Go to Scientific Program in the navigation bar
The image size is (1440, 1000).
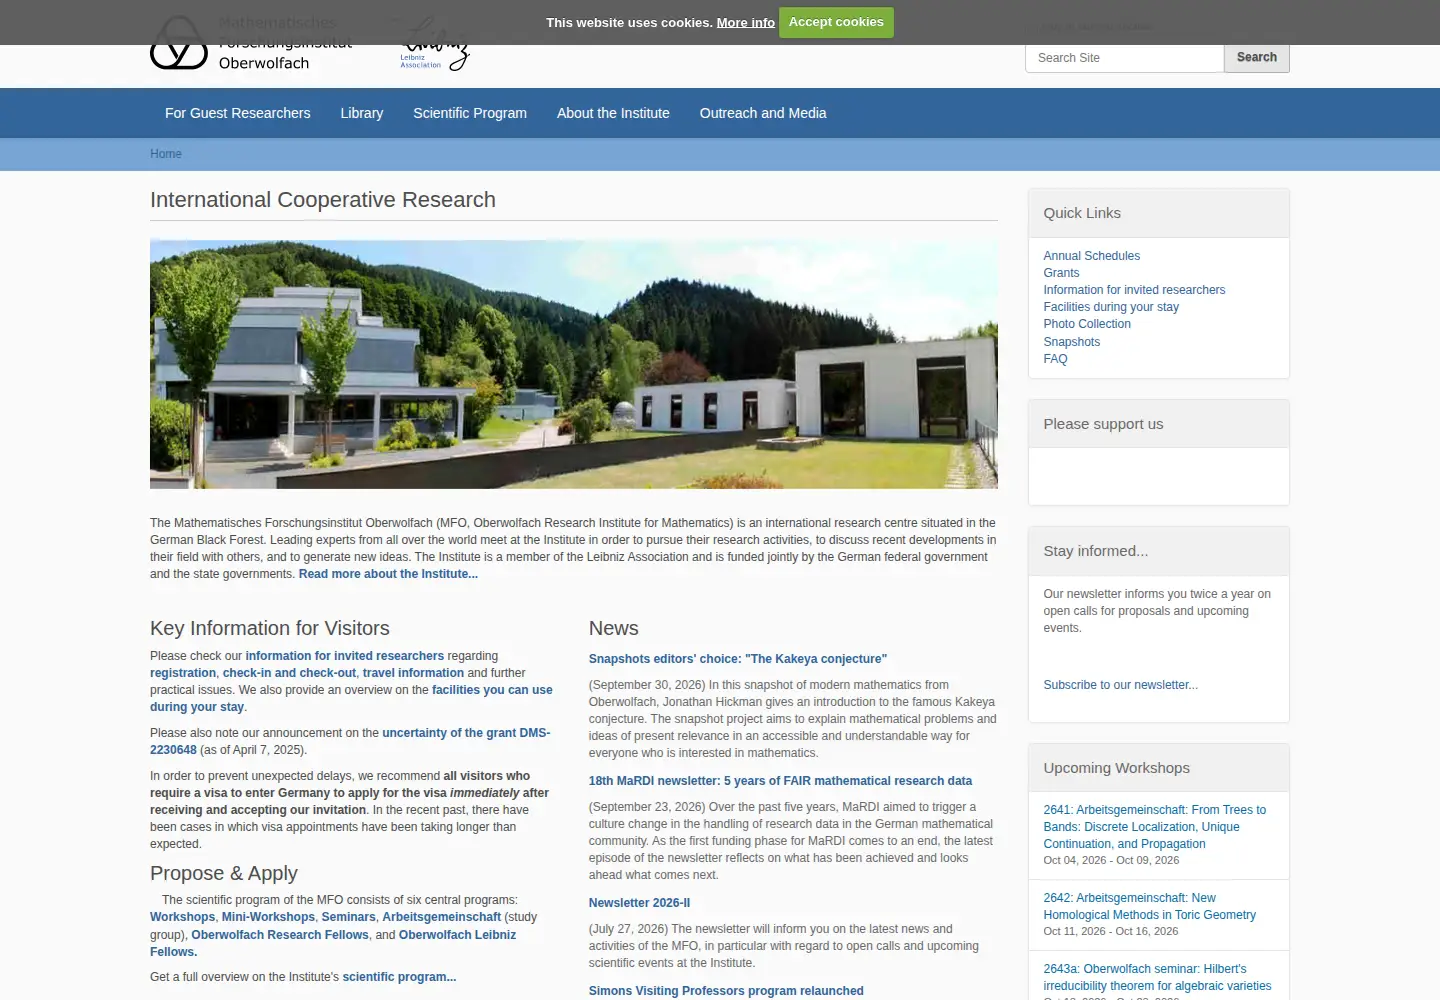(x=470, y=113)
